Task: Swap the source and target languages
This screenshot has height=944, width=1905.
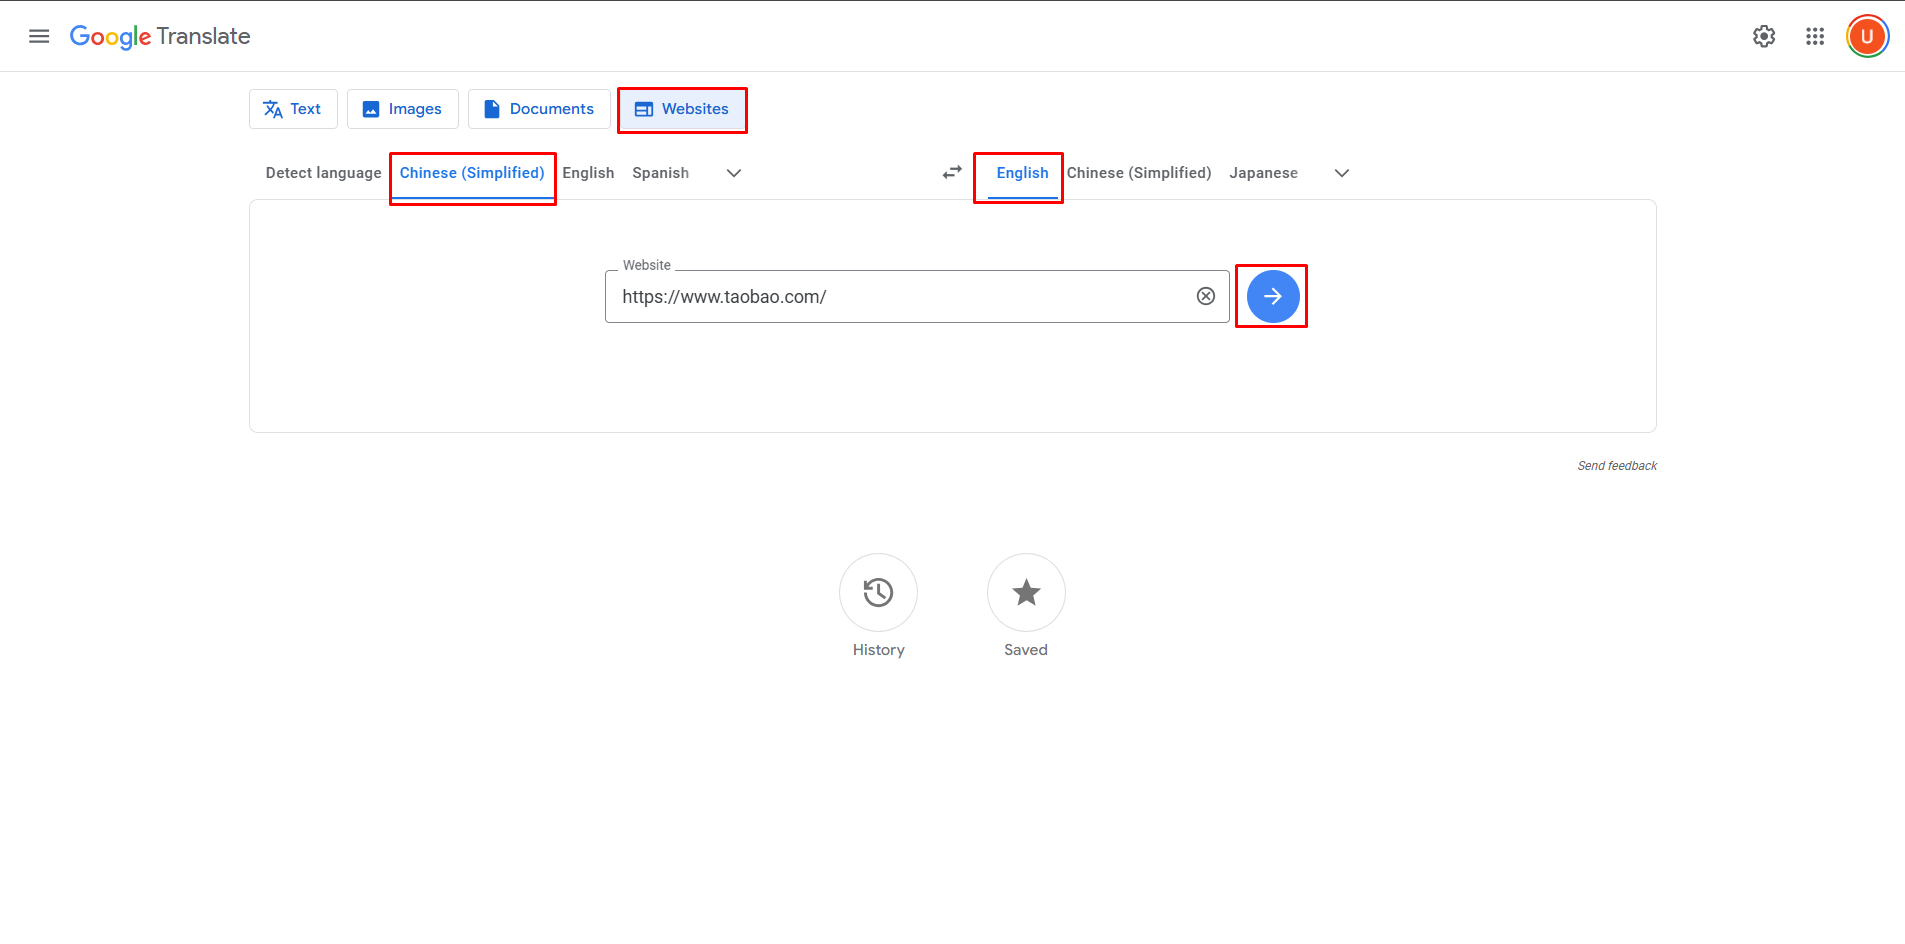Action: [x=951, y=172]
